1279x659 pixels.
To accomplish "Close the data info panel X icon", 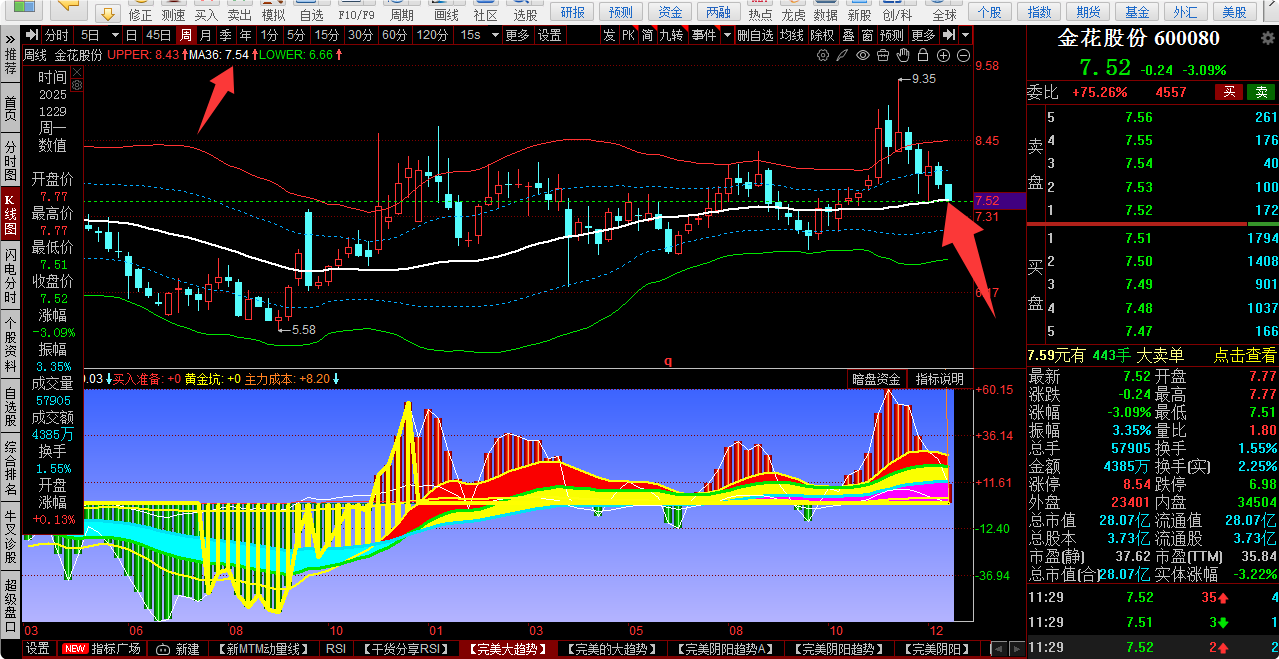I will [x=76, y=72].
